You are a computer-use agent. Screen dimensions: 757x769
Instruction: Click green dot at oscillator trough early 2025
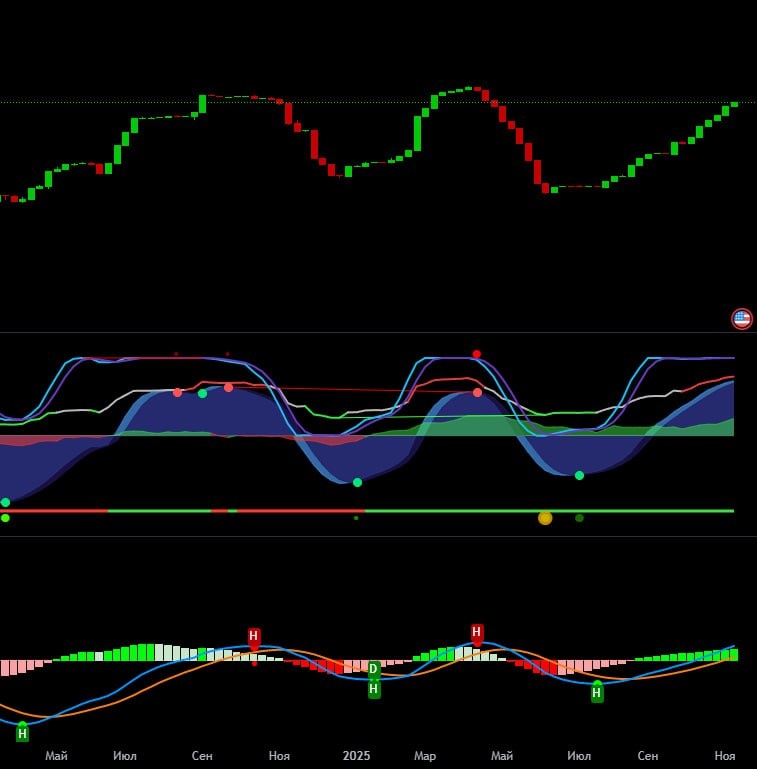pyautogui.click(x=357, y=483)
